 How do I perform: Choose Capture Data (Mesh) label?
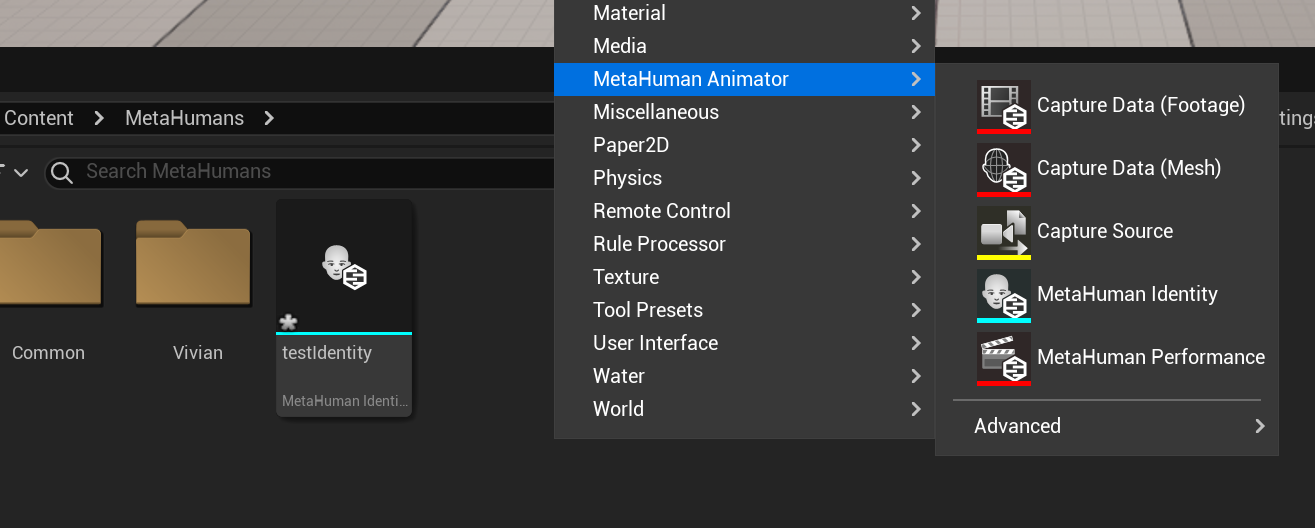tap(1129, 169)
